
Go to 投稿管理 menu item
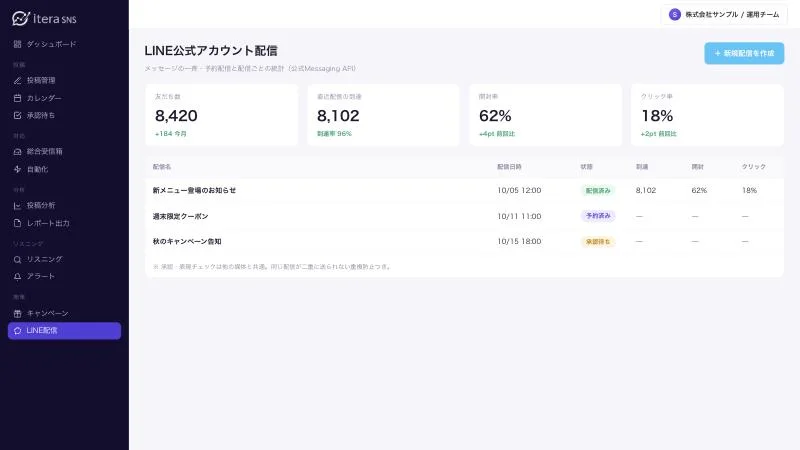64,81
